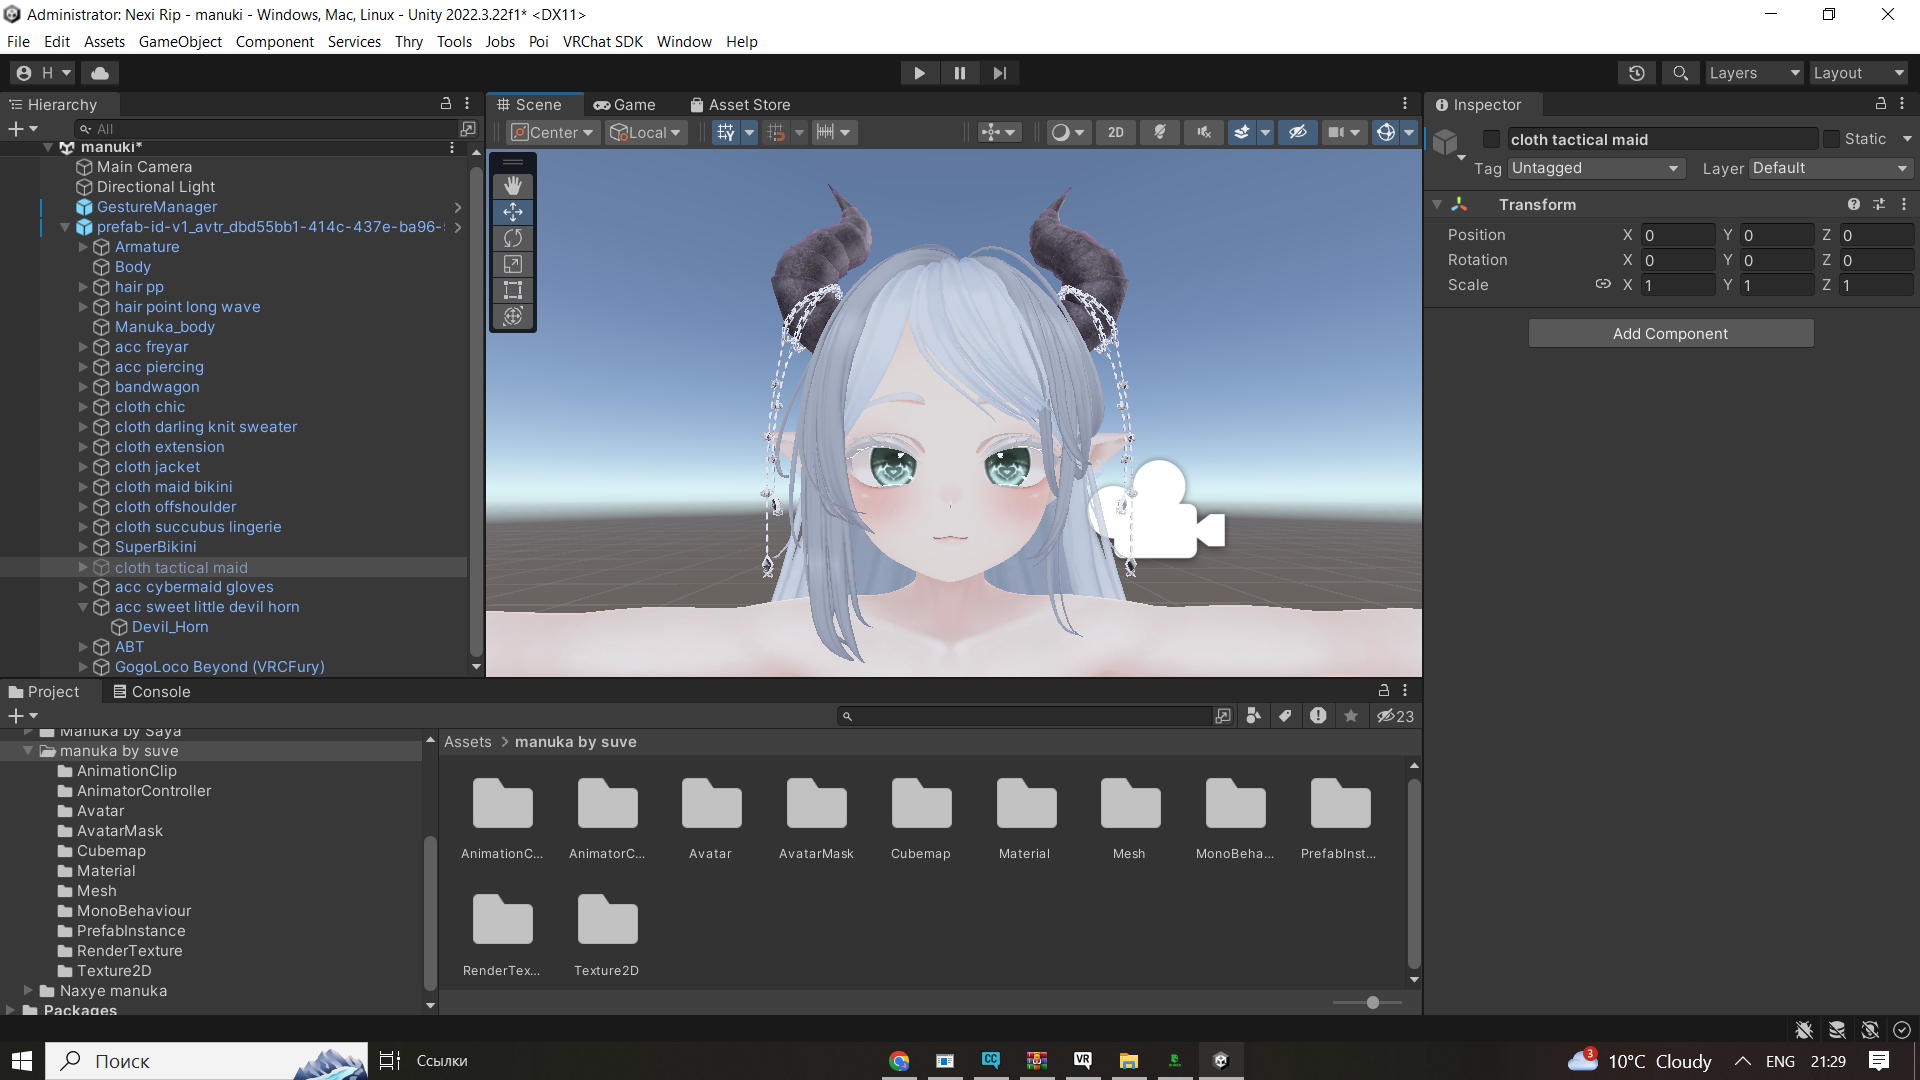Select Texture2D folder in project tree
The image size is (1920, 1080).
[x=114, y=971]
